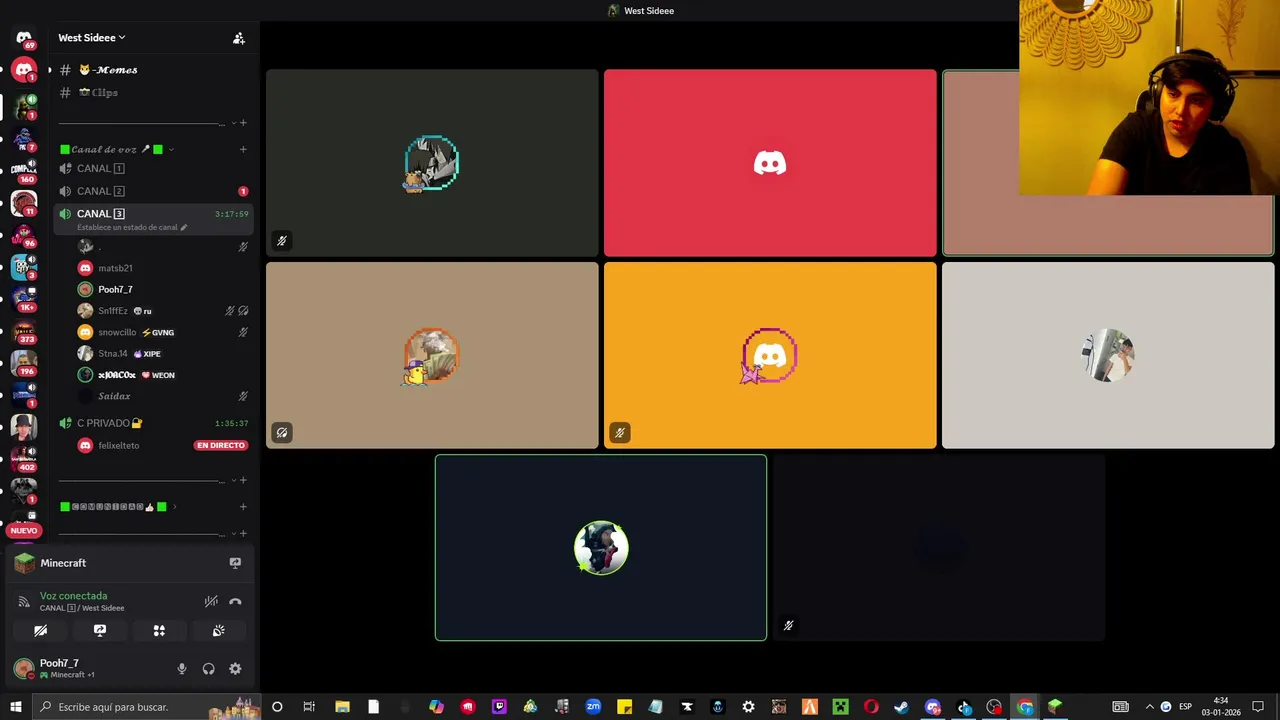1280x720 pixels.
Task: Open the touch keyboard tray icon
Action: pos(1121,707)
